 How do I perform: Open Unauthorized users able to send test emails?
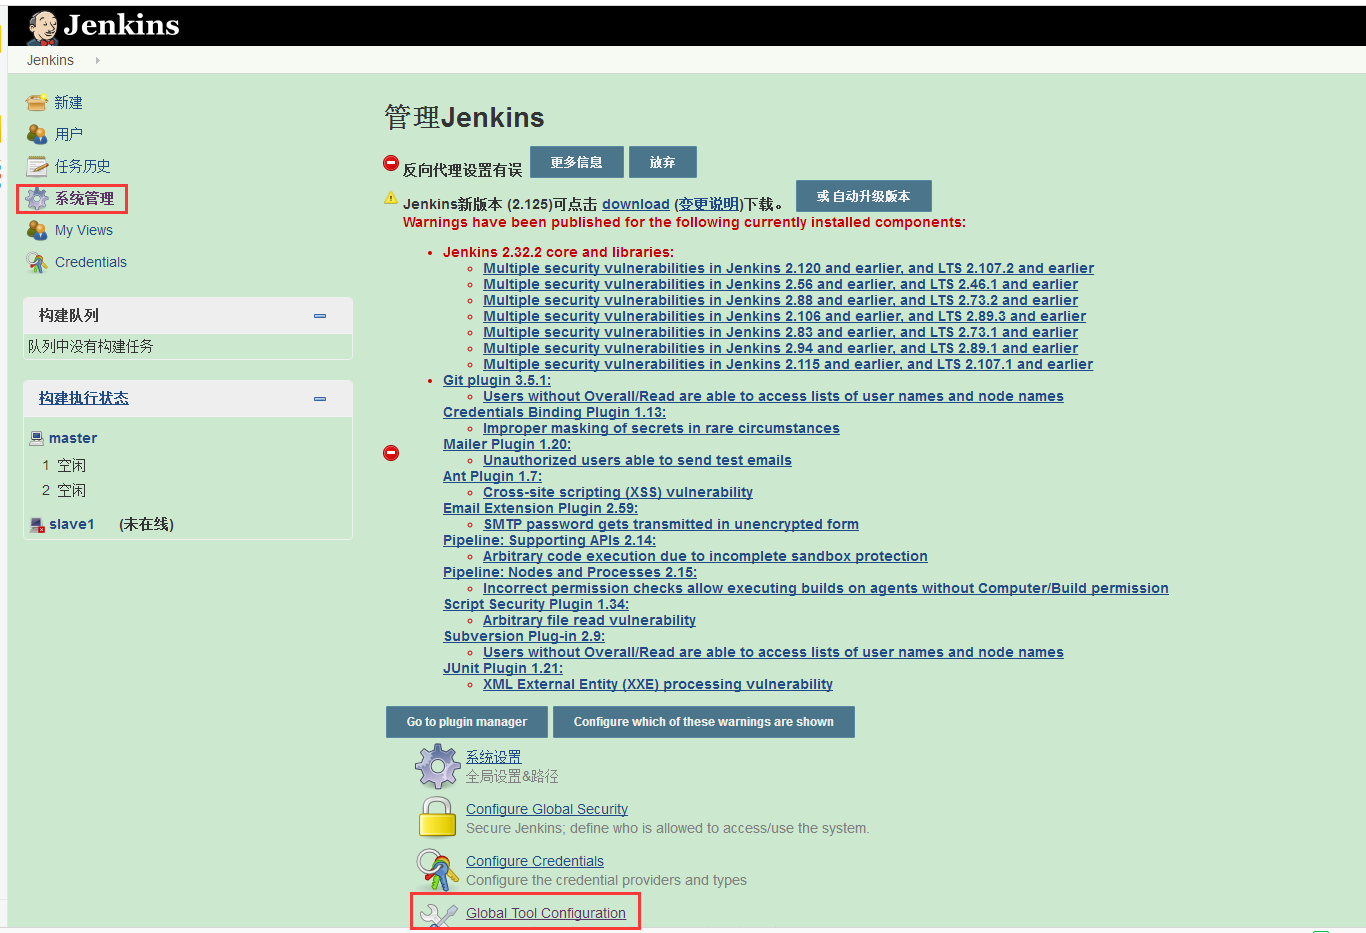click(x=637, y=460)
